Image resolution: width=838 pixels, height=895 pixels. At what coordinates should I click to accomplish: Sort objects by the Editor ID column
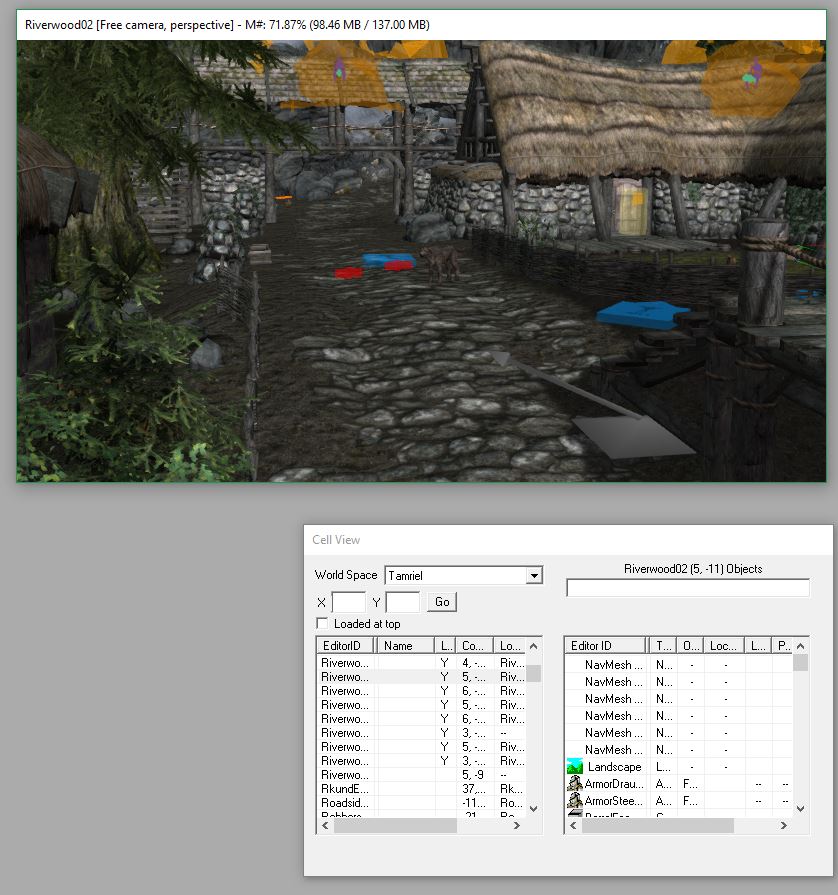coord(606,646)
